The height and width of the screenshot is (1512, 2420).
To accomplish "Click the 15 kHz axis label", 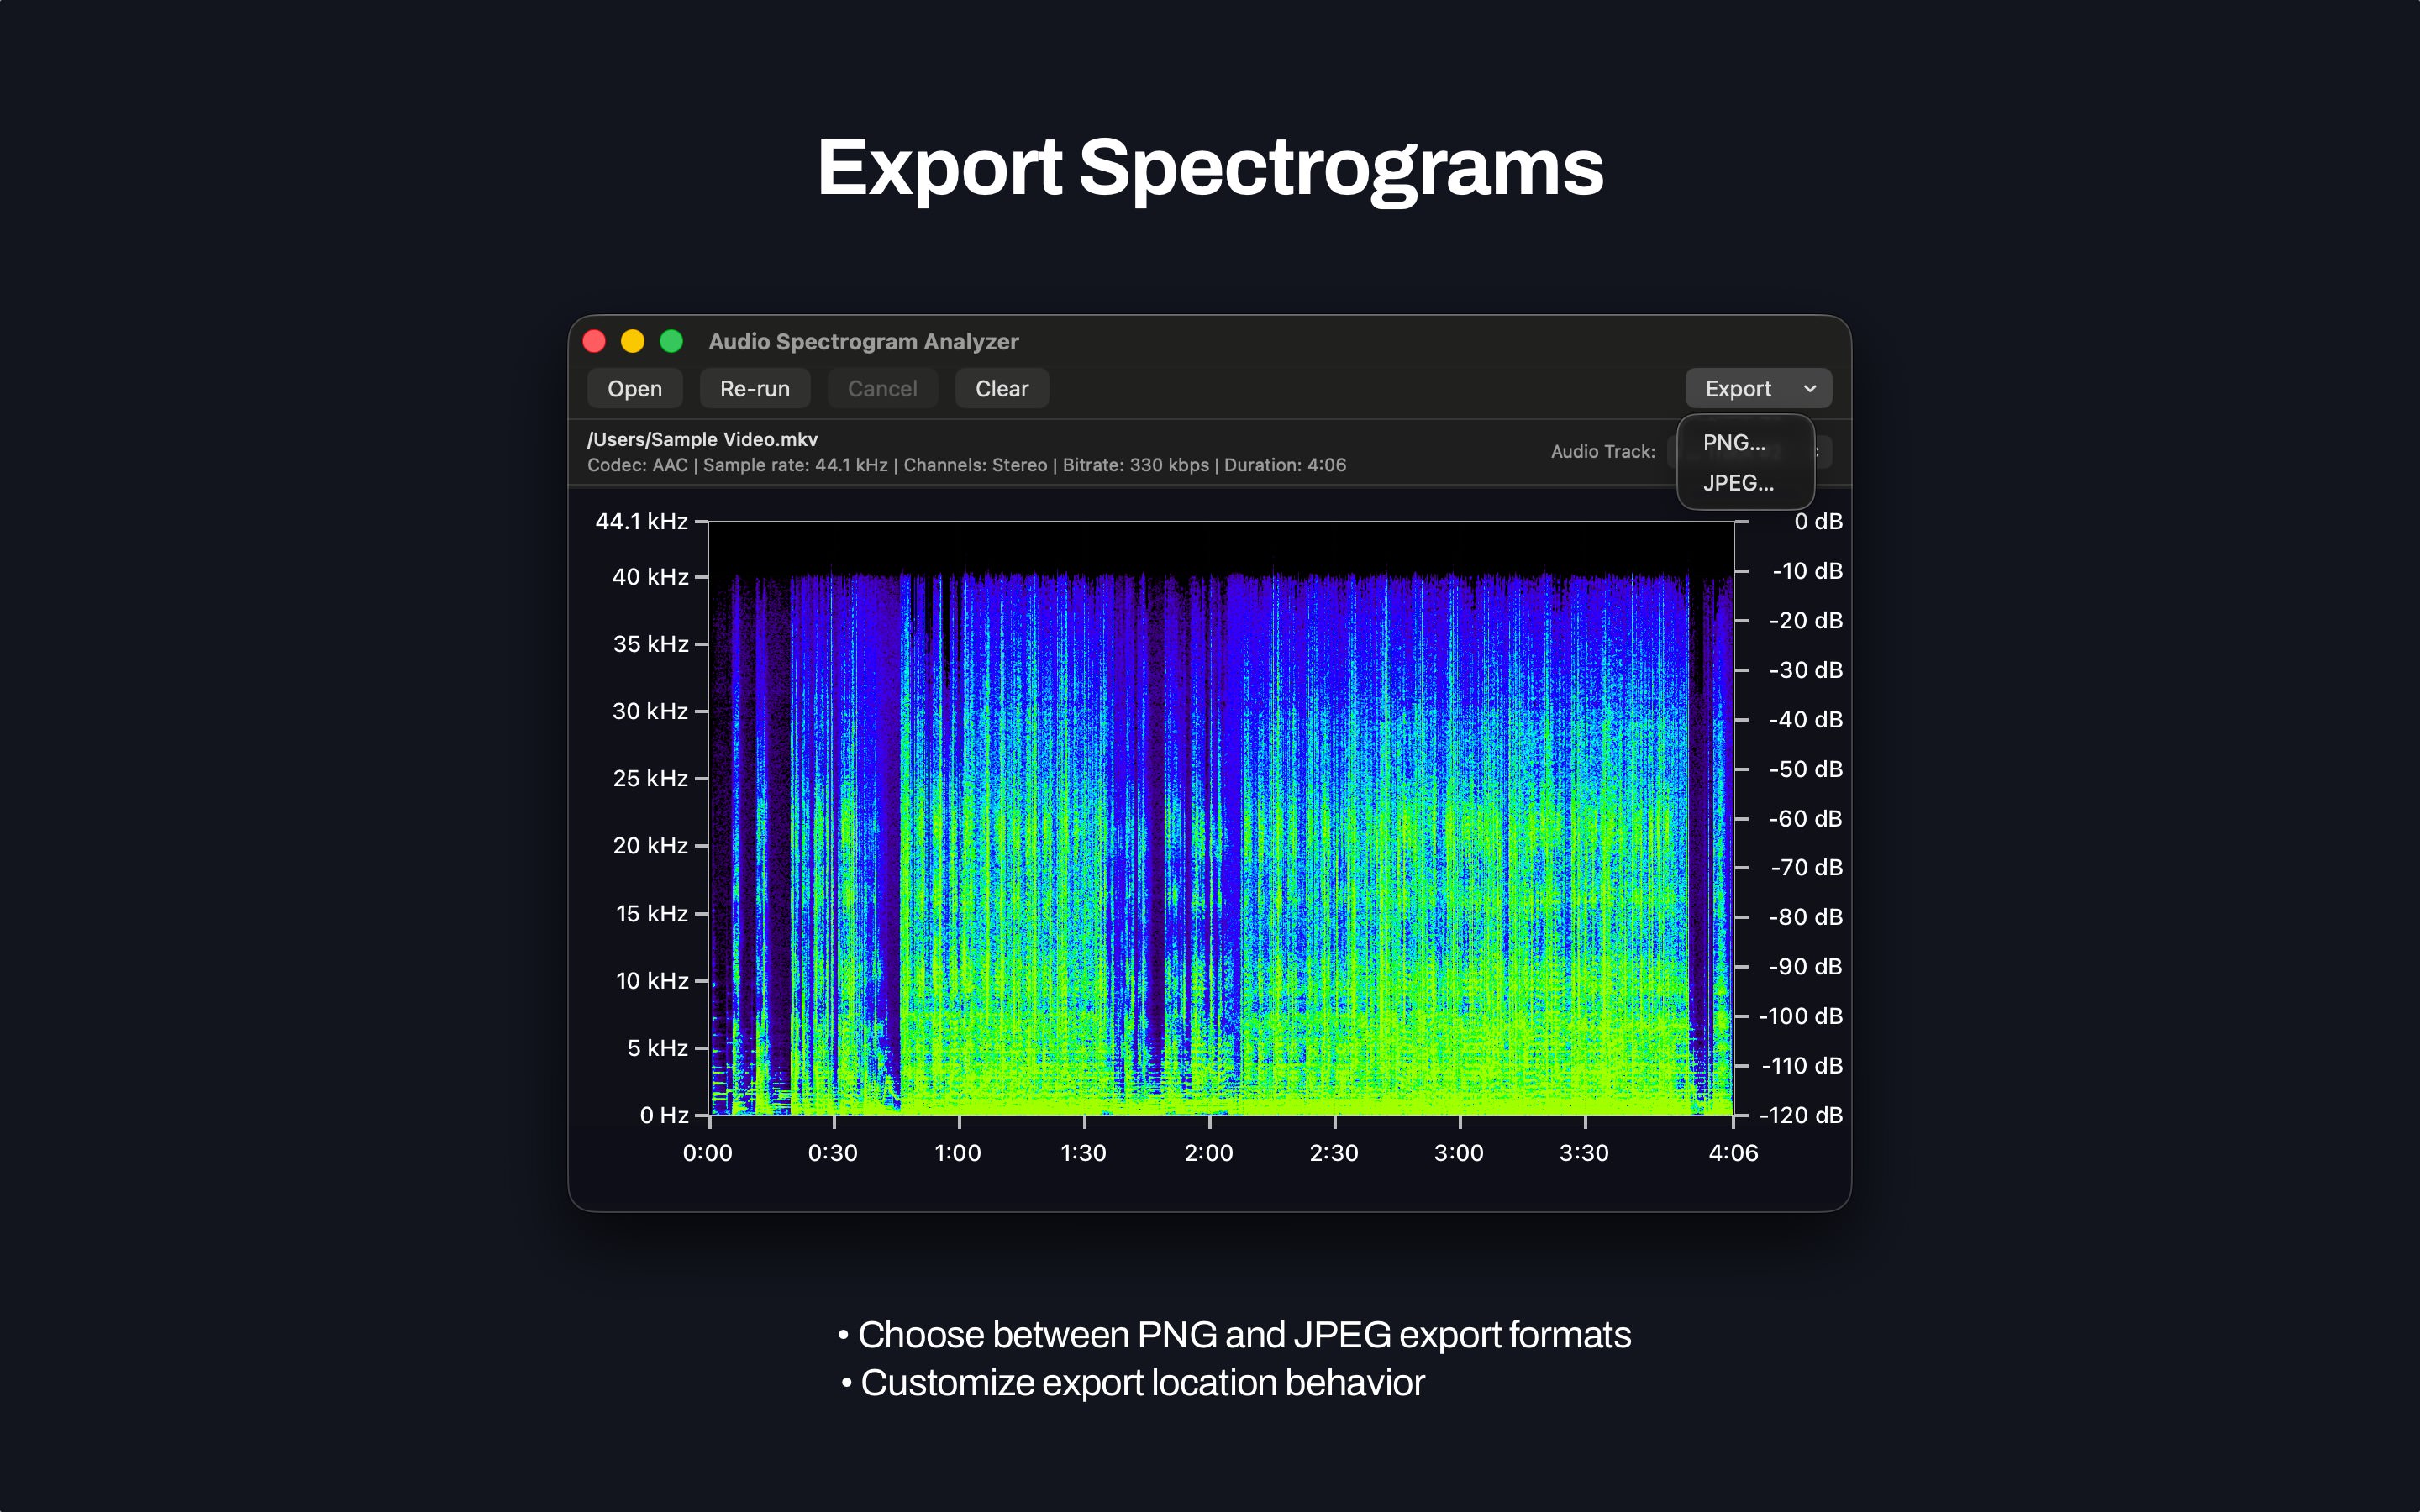I will coord(652,913).
